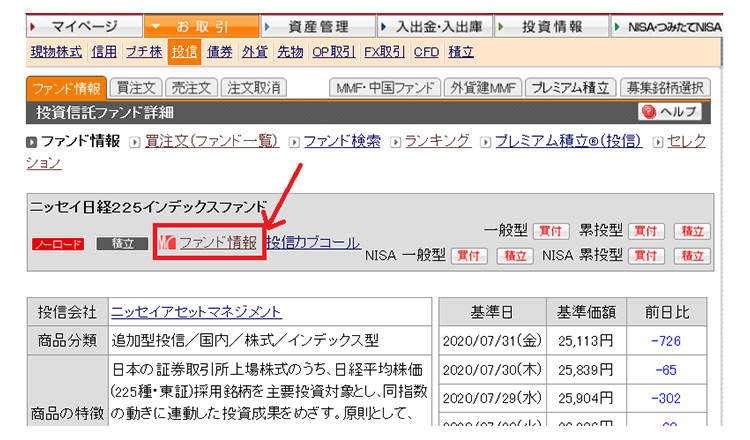Click the 債券 submenu link
The width and height of the screenshot is (750, 440).
[x=220, y=52]
